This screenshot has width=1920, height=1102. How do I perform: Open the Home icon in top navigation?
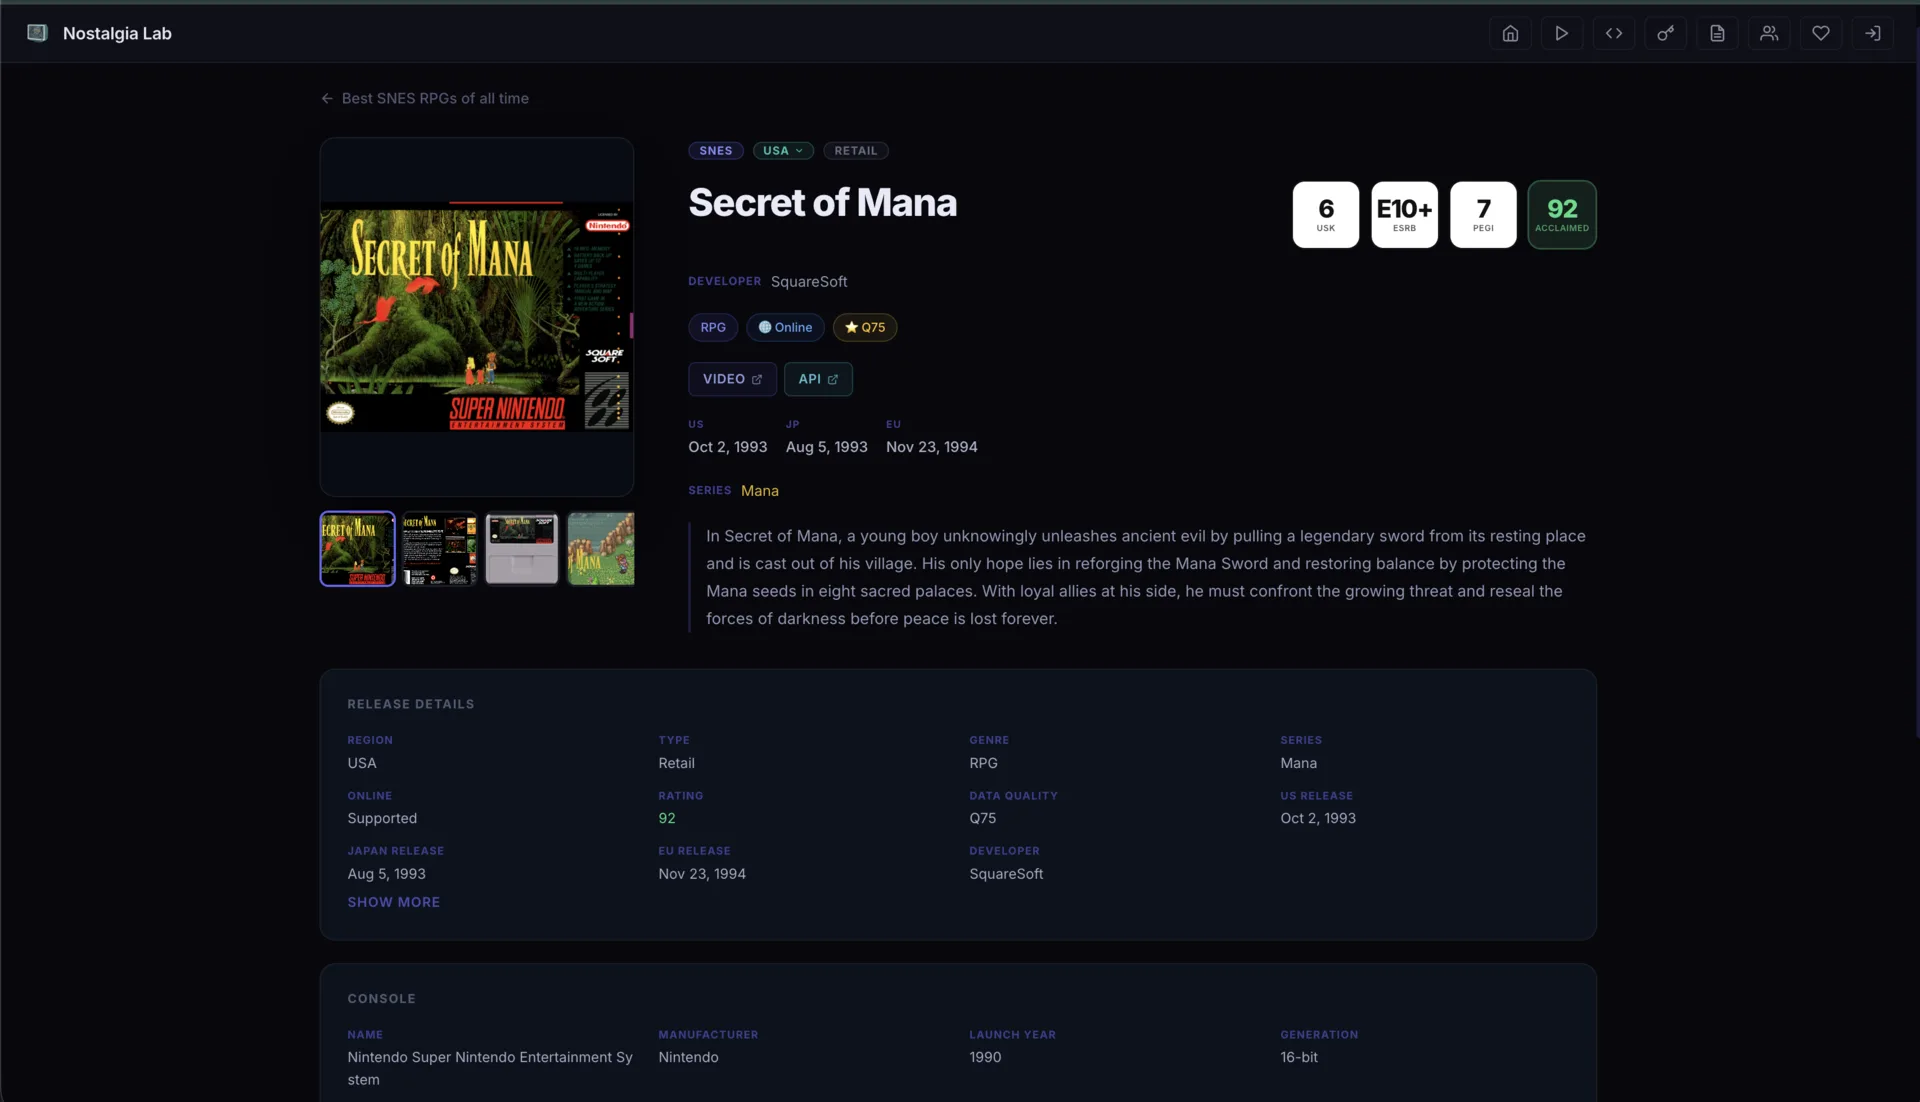click(x=1510, y=33)
